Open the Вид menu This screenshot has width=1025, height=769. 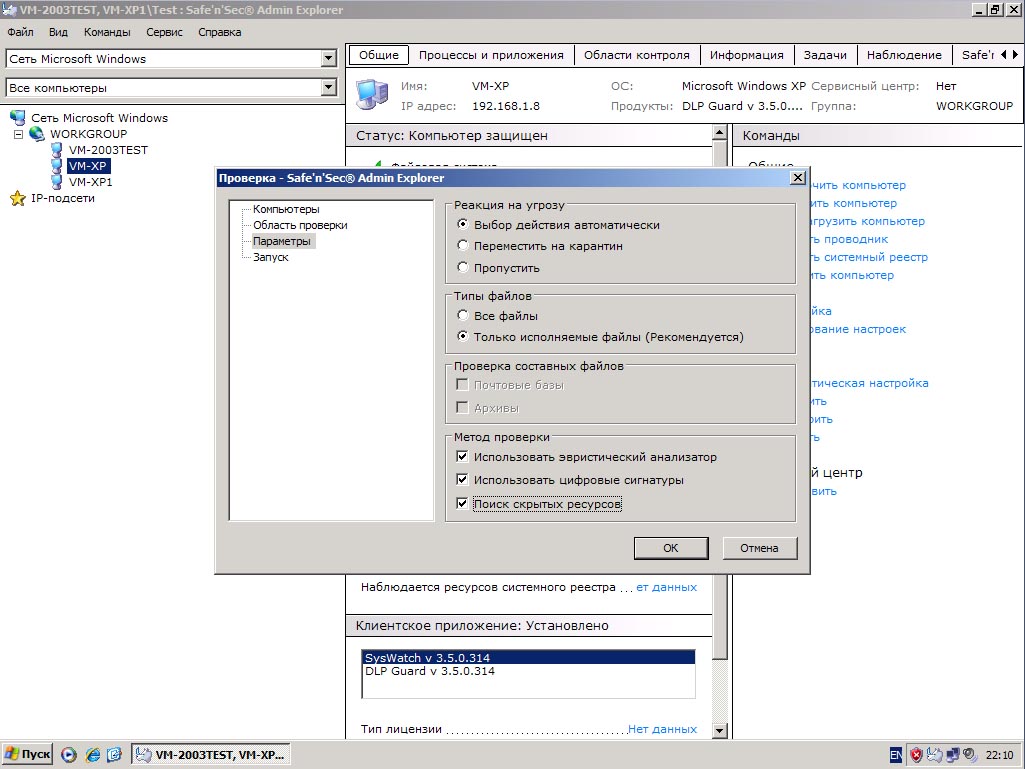[58, 32]
